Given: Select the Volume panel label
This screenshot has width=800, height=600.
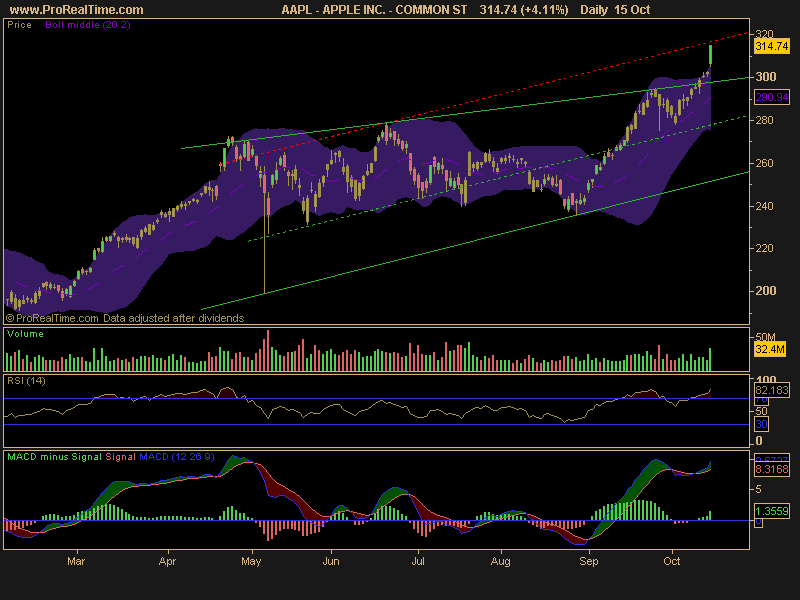Looking at the screenshot, I should point(26,334).
